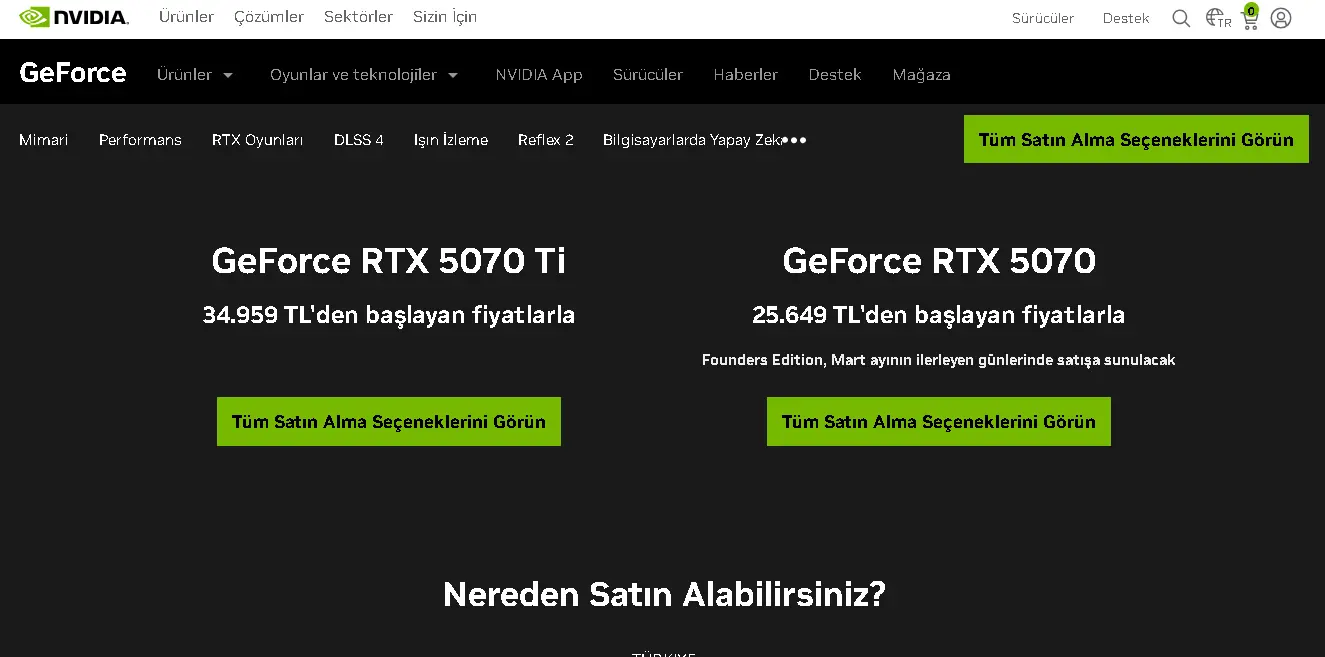Click 25.649 TL price text
Viewport: 1325px width, 657px height.
point(939,315)
